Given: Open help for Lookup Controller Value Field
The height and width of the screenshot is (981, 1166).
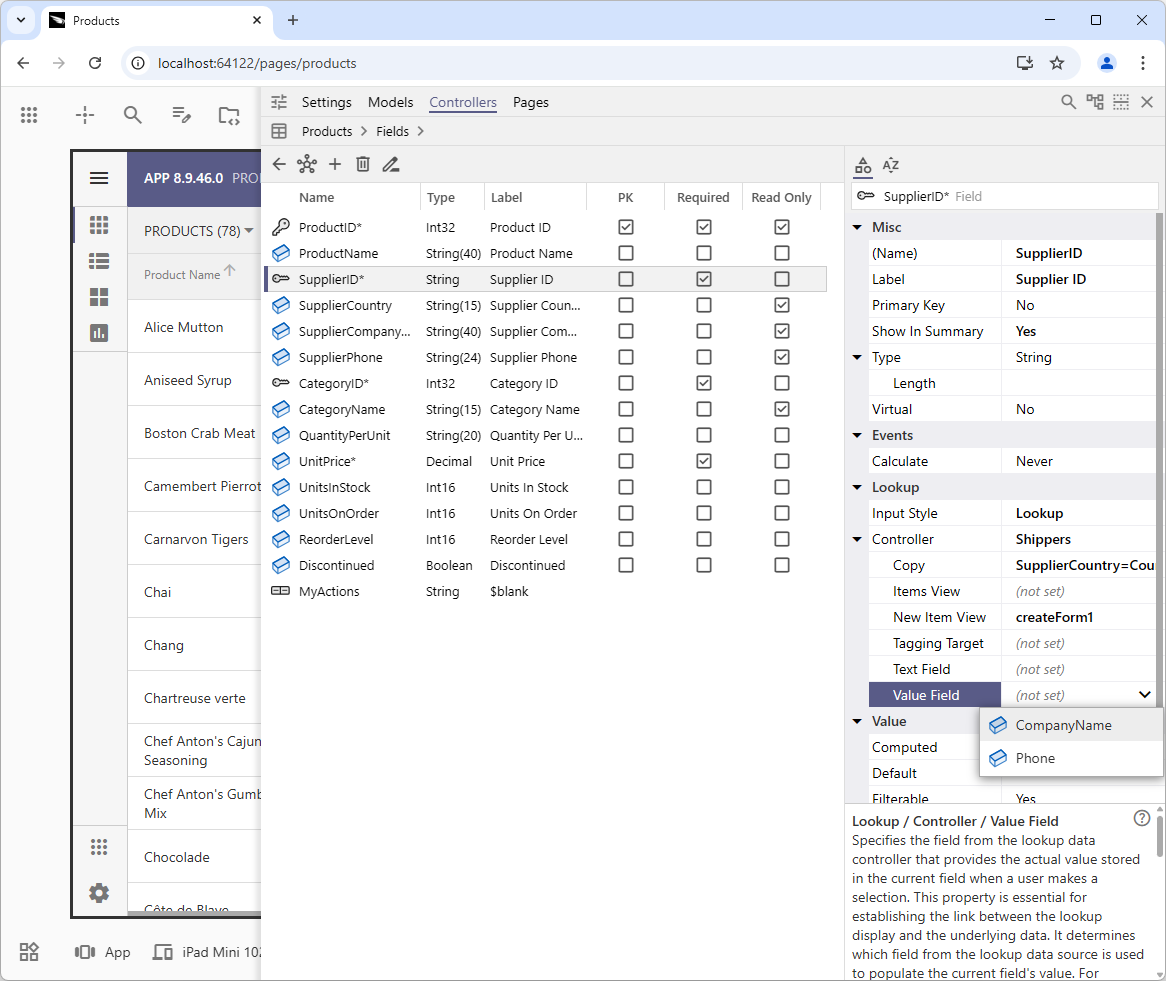Looking at the screenshot, I should tap(1141, 818).
